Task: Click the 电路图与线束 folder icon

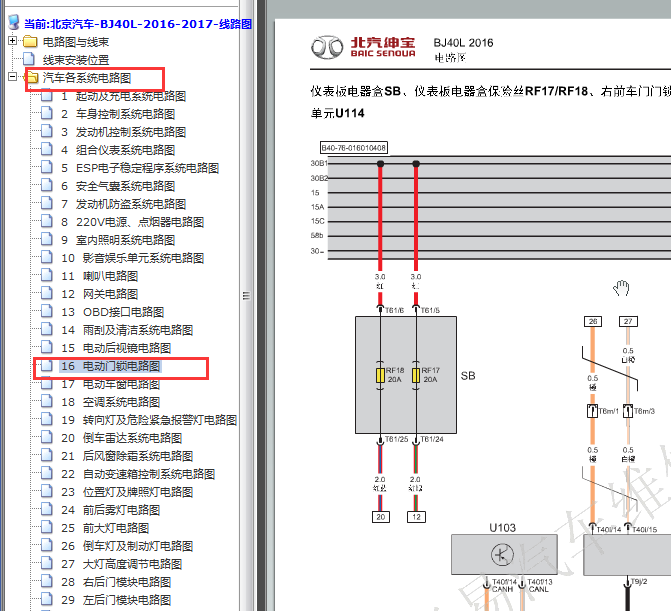Action: tap(30, 42)
